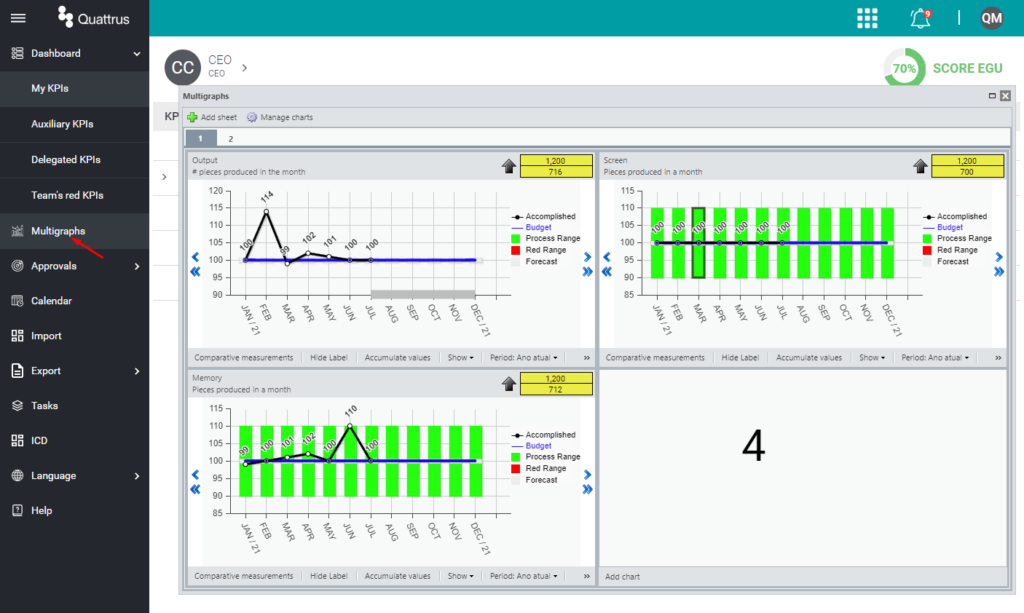Click green Process Range swatch in Output legend

click(x=516, y=239)
